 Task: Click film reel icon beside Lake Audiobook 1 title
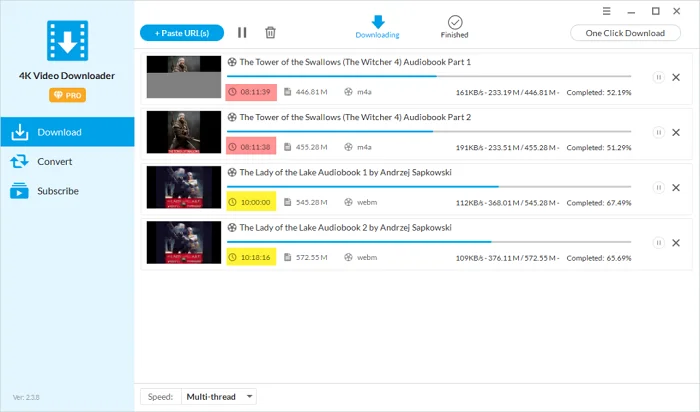click(x=232, y=172)
